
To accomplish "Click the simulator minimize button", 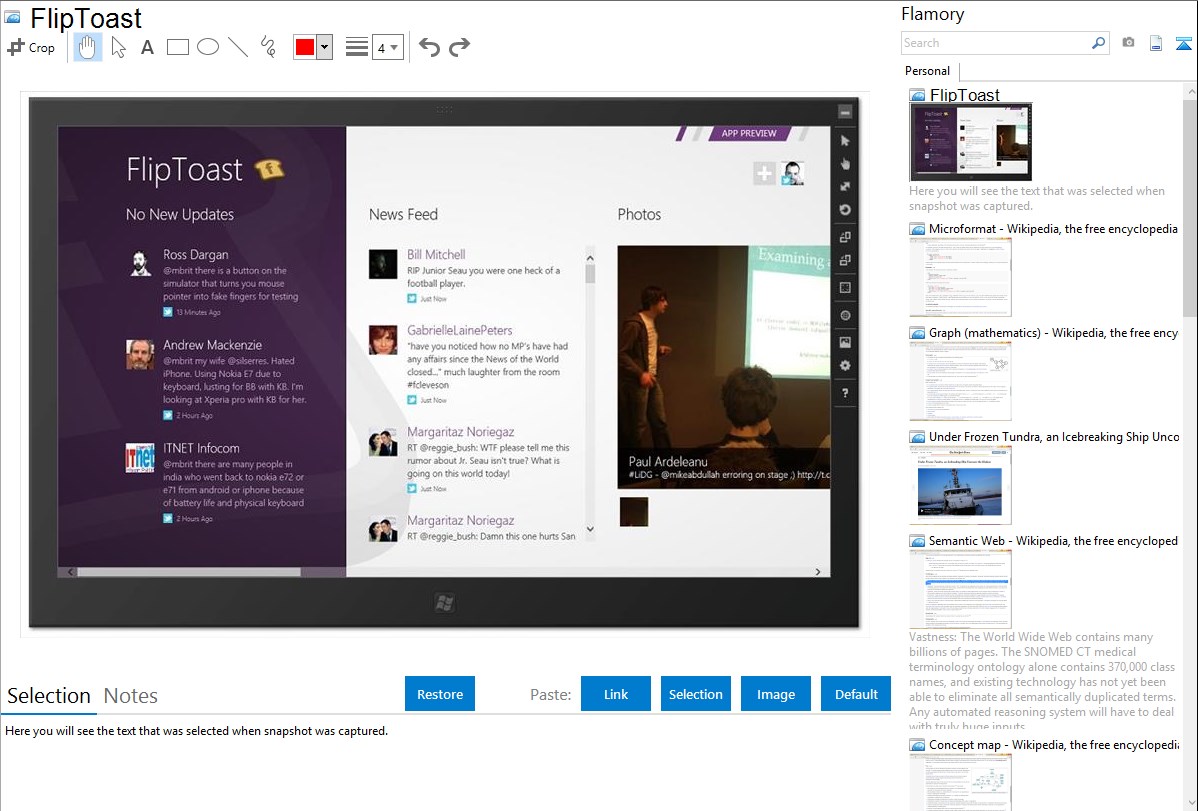I will 845,112.
